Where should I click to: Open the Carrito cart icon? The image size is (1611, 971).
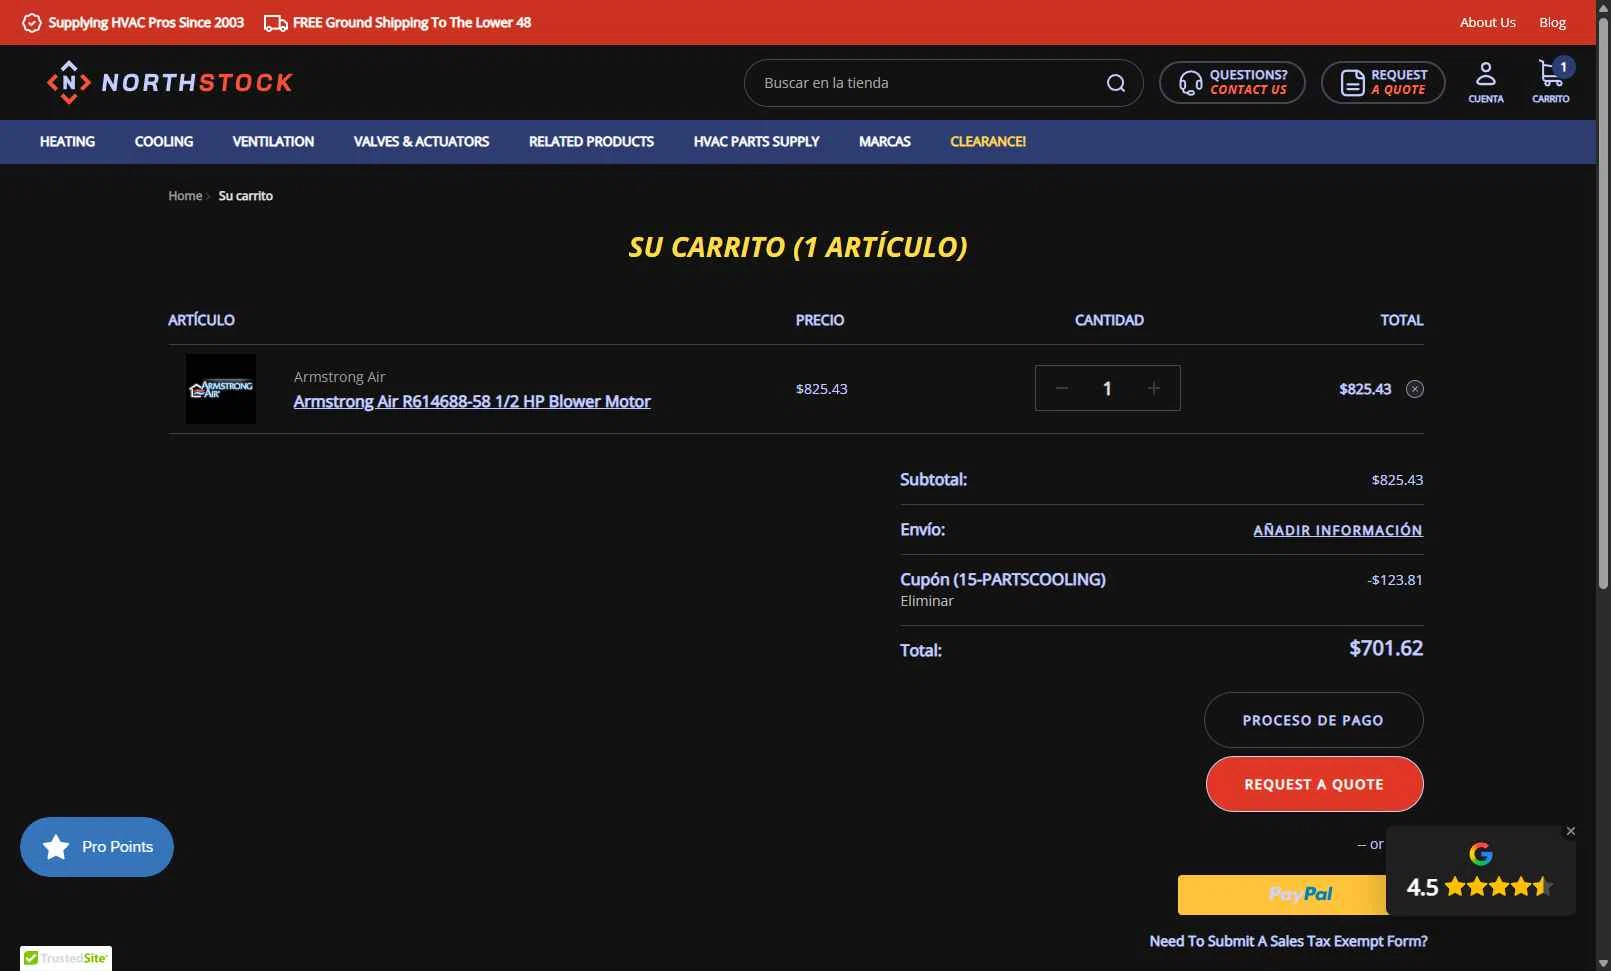coord(1551,82)
